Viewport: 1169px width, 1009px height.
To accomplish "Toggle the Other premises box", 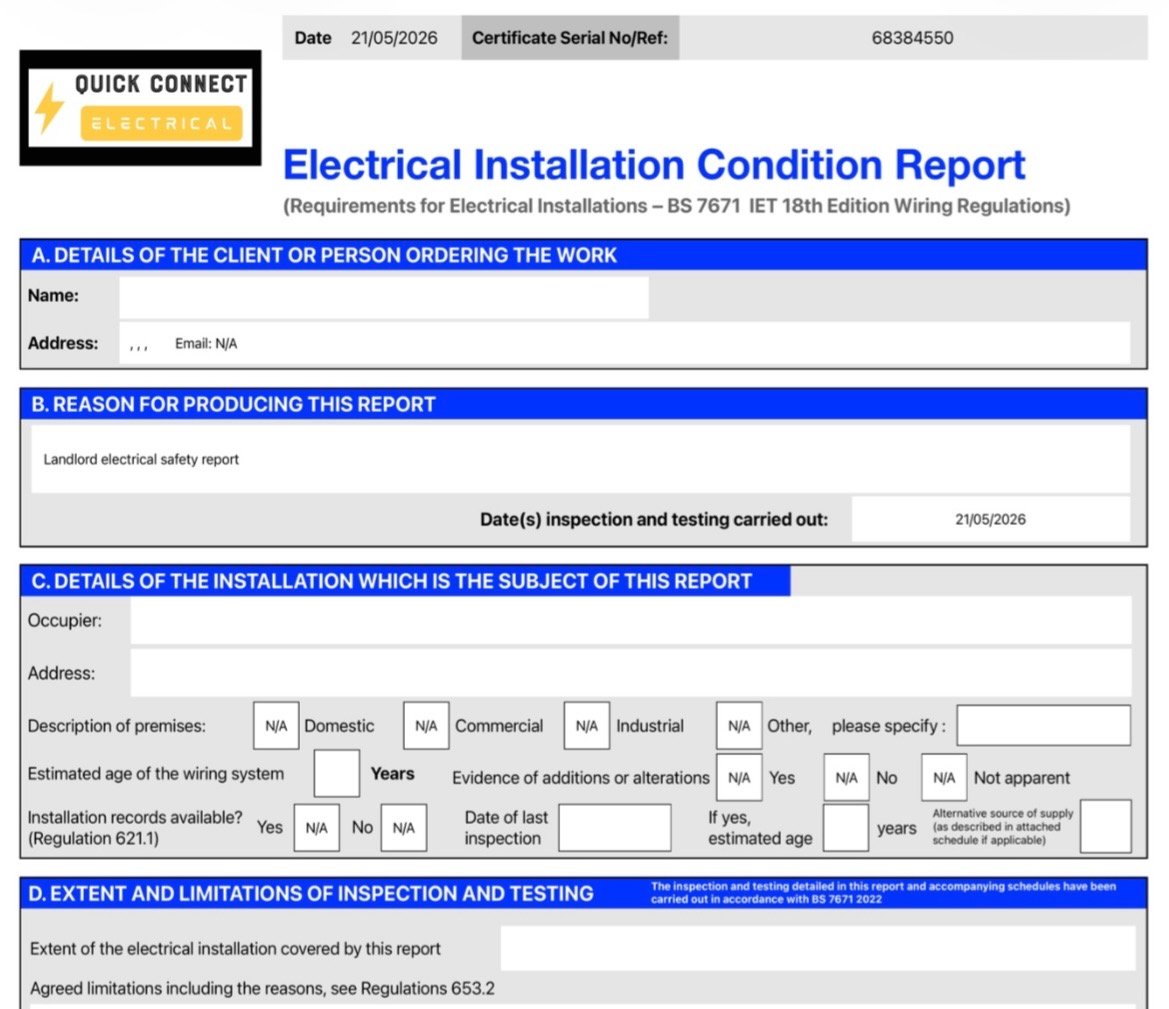I will (x=739, y=726).
